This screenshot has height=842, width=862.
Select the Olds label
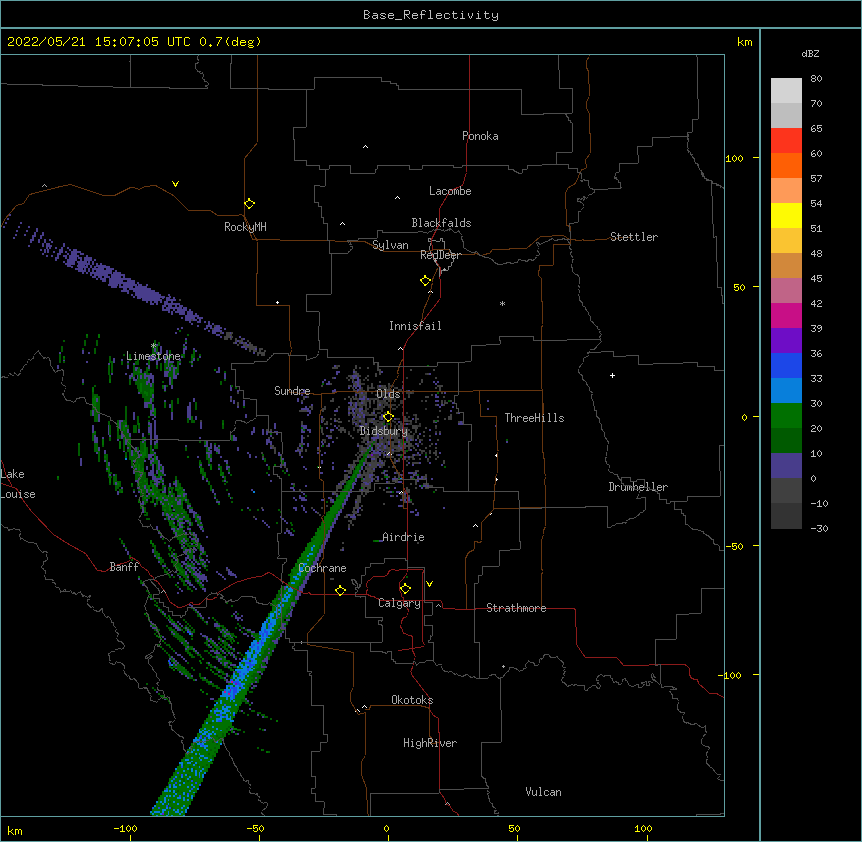(388, 394)
